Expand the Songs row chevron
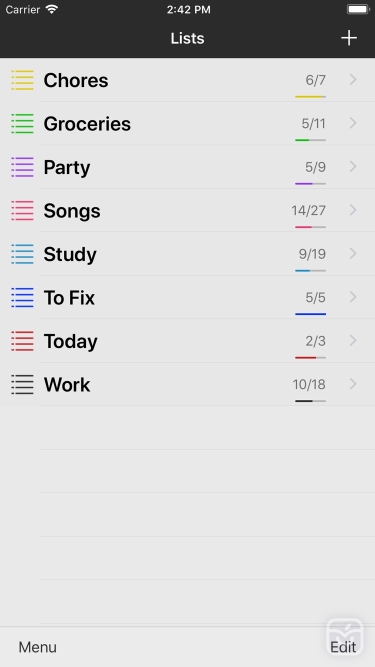The image size is (375, 667). coord(353,210)
